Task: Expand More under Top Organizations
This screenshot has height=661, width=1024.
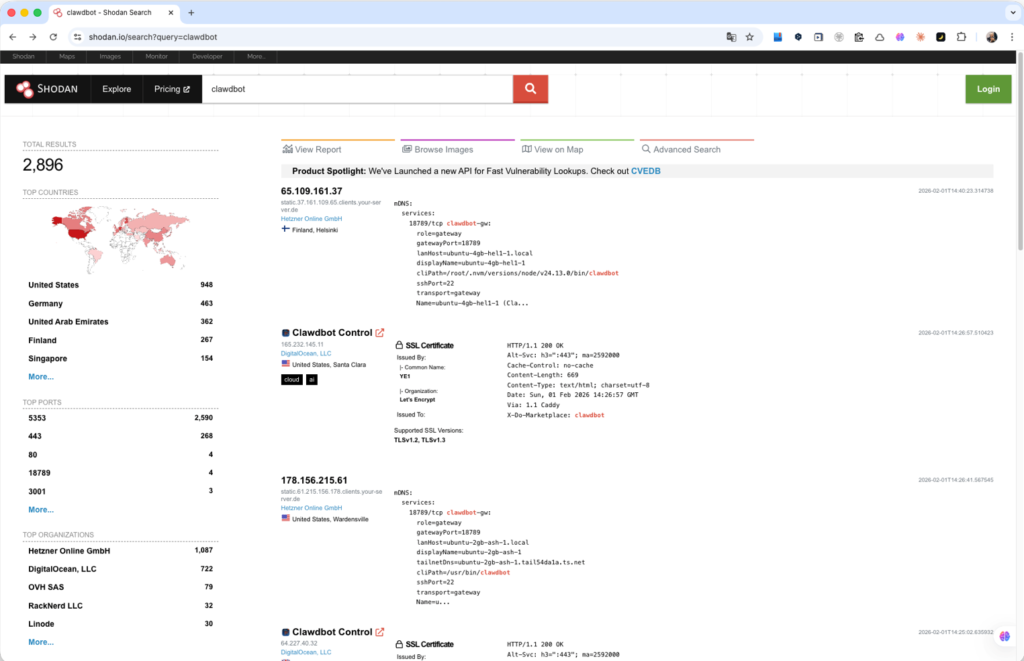Action: (x=41, y=642)
